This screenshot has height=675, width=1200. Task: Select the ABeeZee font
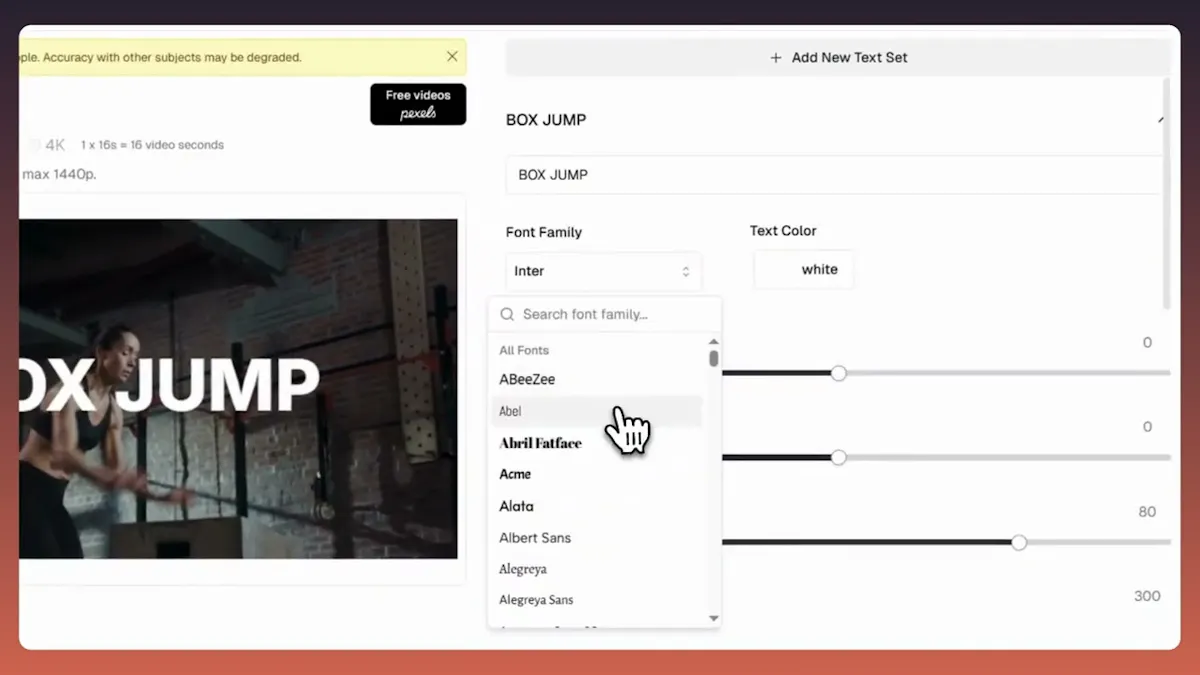(596, 379)
